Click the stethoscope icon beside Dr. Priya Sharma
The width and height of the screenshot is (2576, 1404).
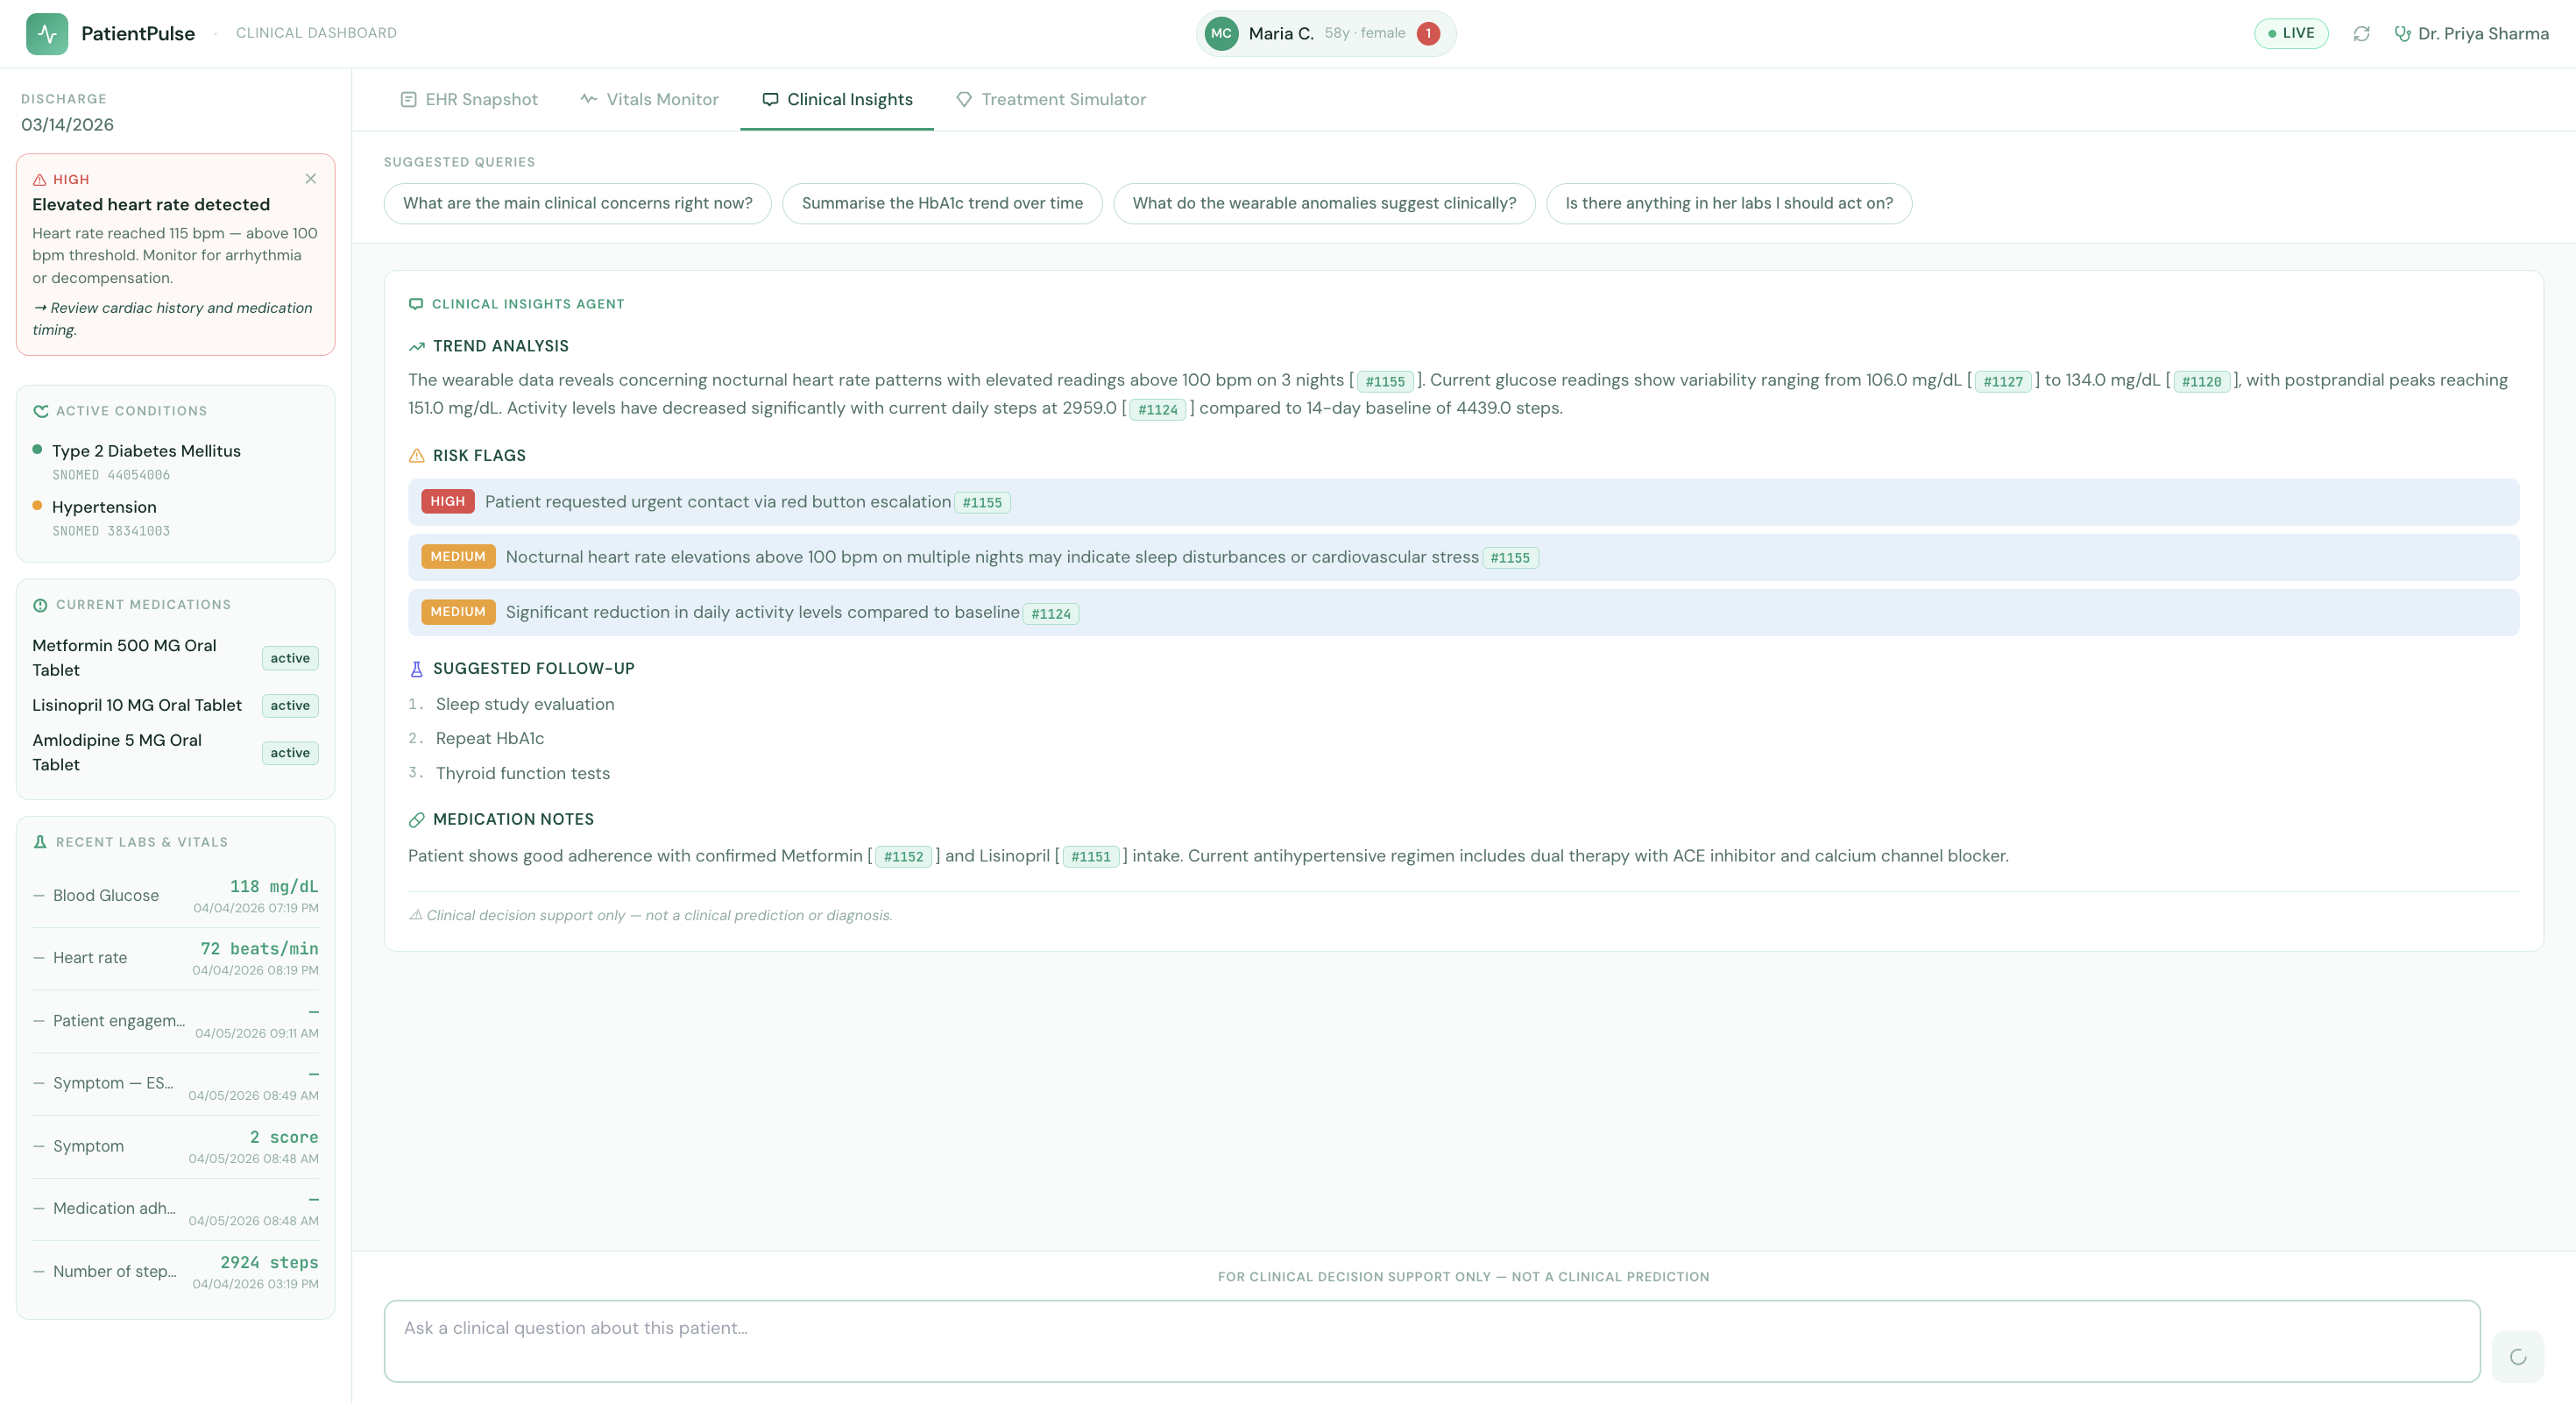click(2402, 33)
